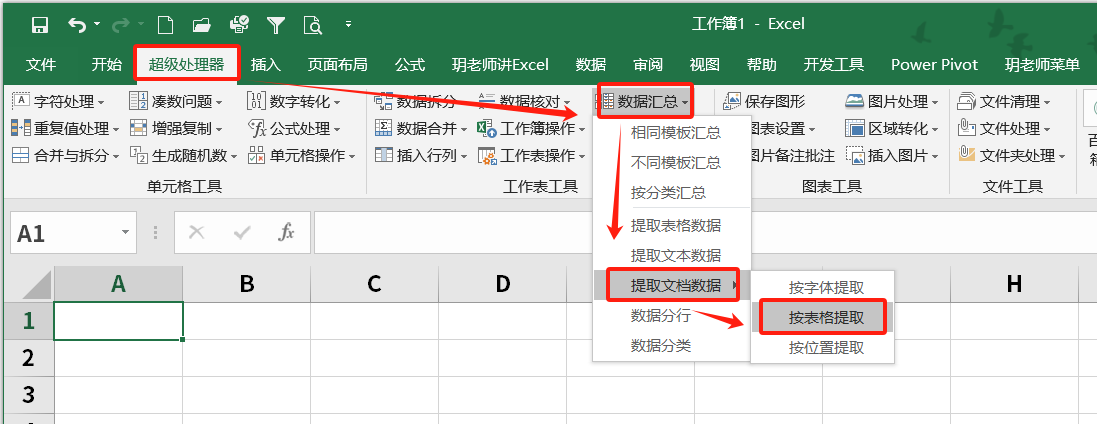1097x424 pixels.
Task: Open the 帮助 ribbon tab
Action: tap(761, 65)
